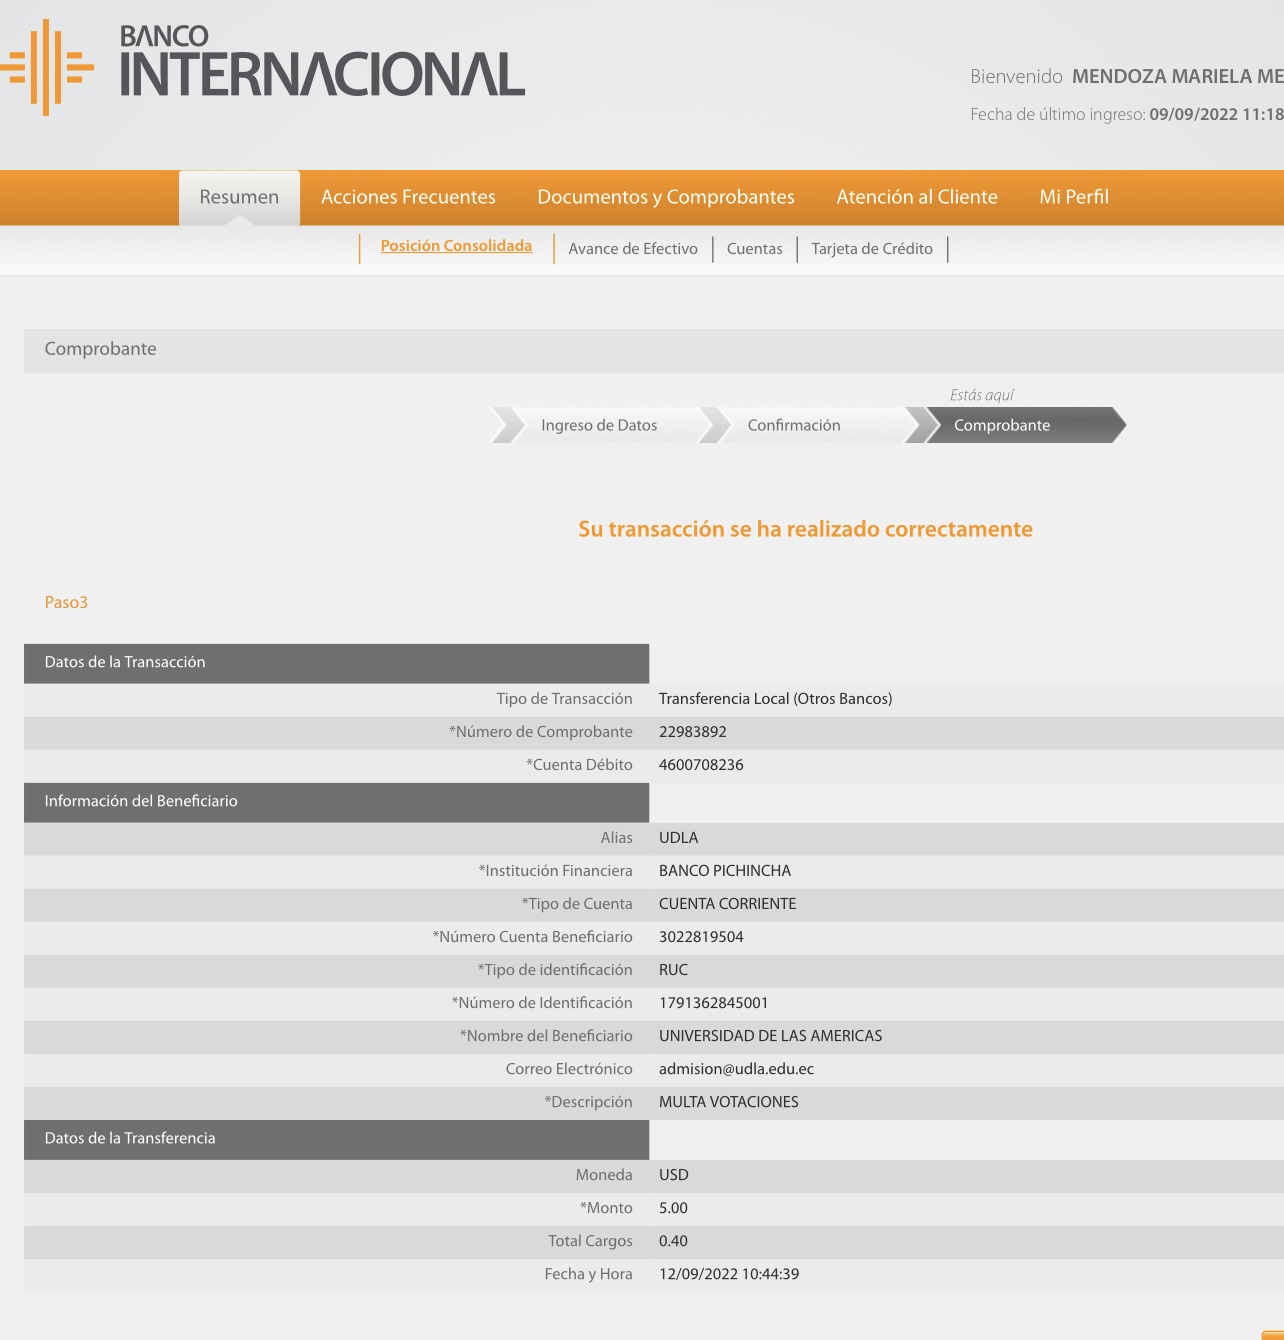Open Documentos y Comprobantes menu

pos(665,197)
